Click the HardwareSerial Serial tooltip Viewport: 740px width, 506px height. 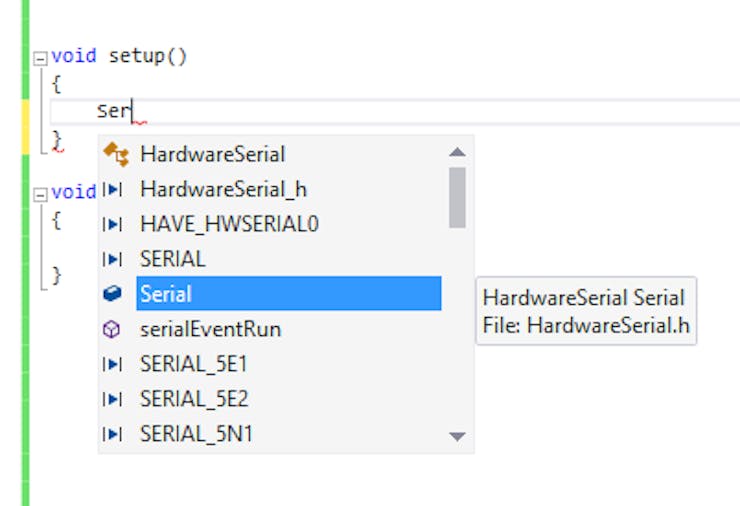[x=586, y=312]
